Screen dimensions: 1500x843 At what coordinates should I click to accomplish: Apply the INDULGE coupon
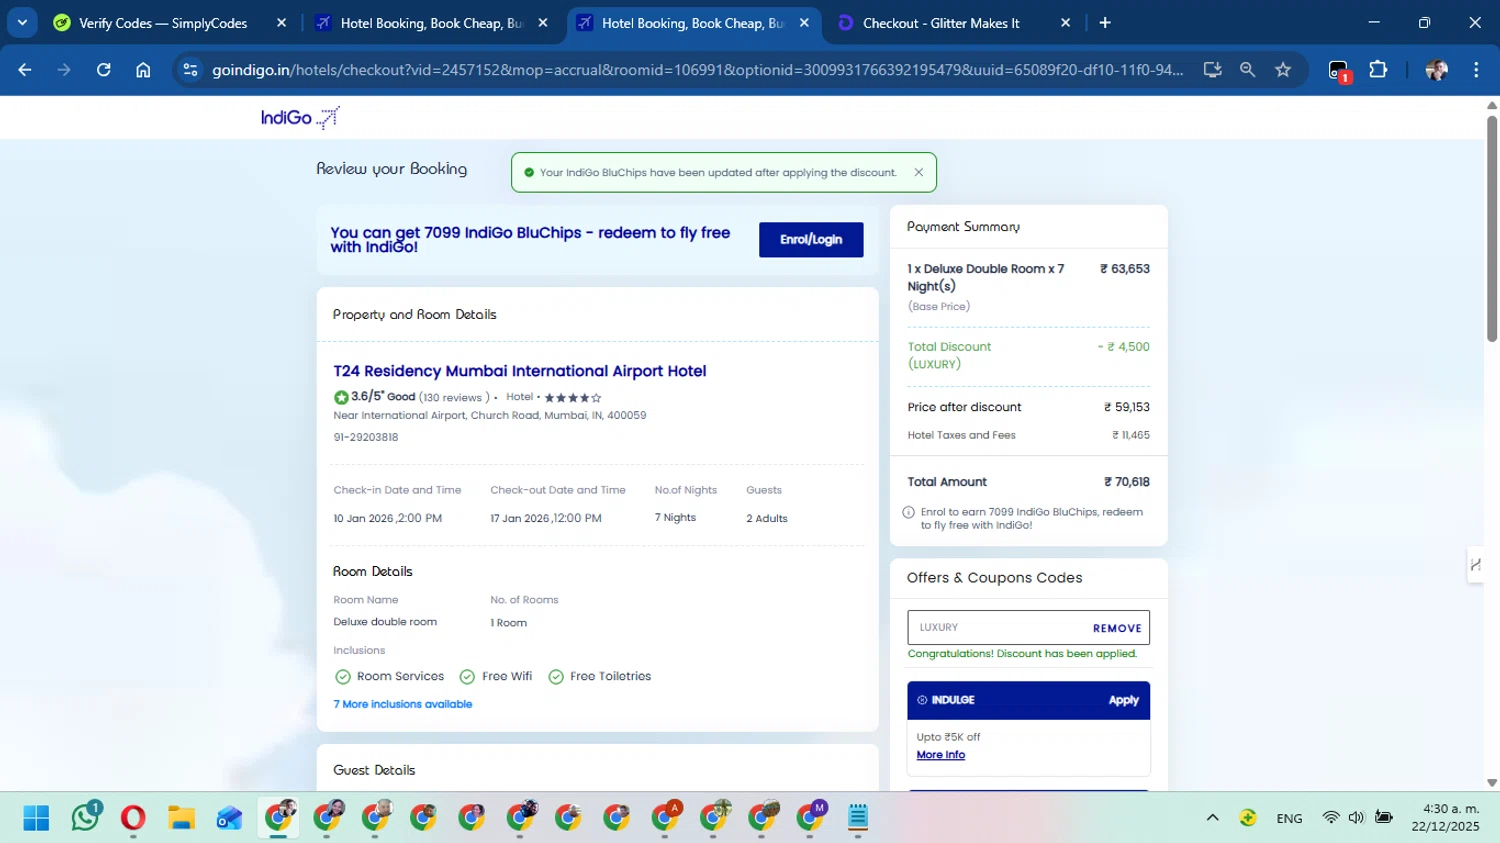click(x=1123, y=700)
